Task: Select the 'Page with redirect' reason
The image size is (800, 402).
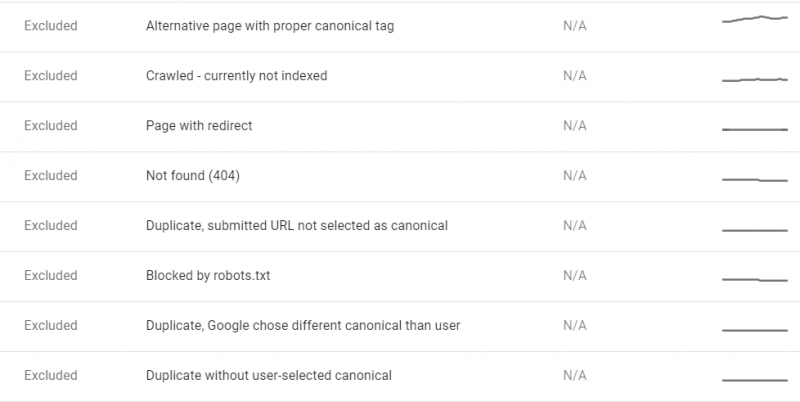Action: (x=199, y=125)
